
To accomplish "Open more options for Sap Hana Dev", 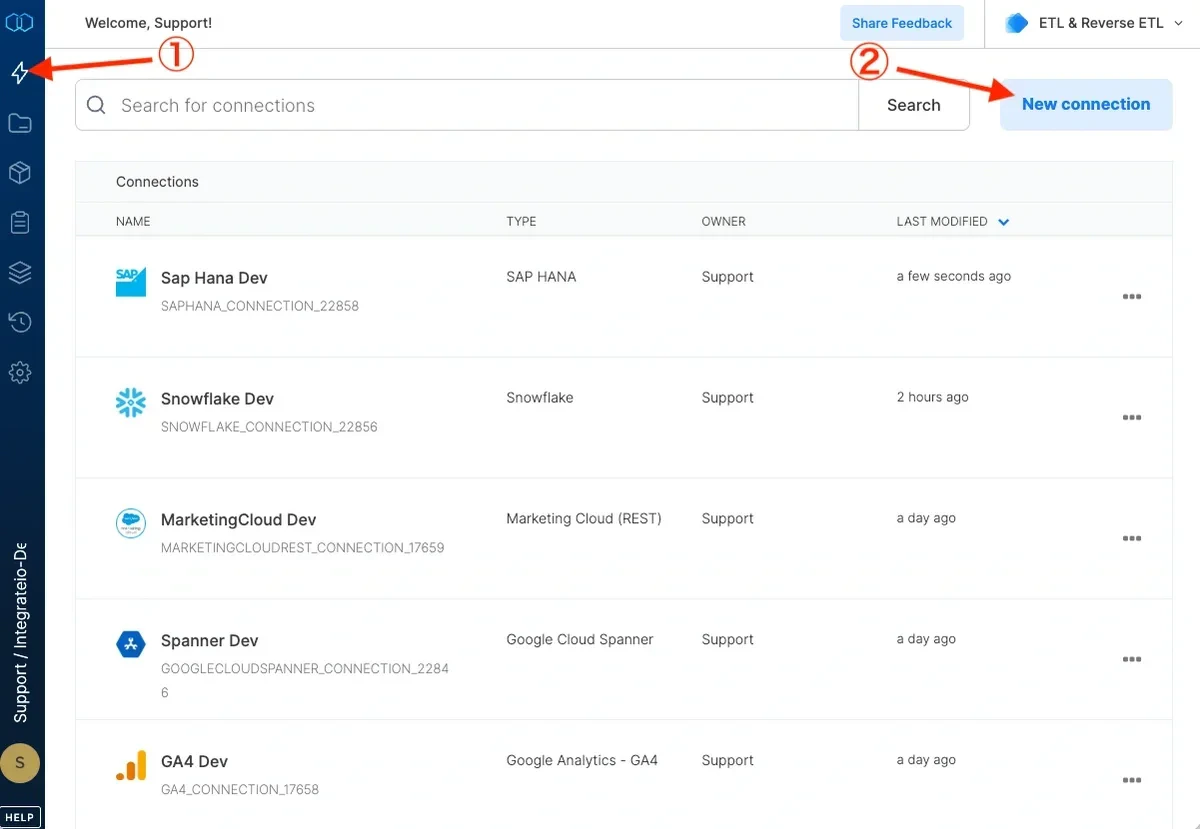I will tap(1132, 297).
